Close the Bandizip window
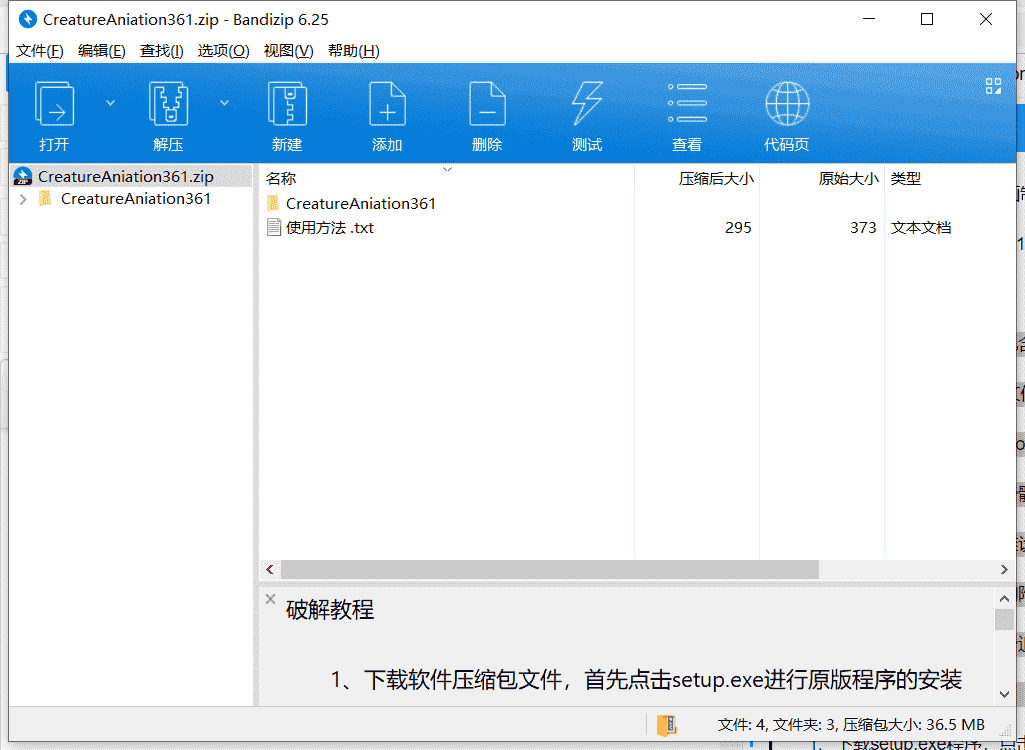Viewport: 1025px width, 750px height. tap(986, 20)
